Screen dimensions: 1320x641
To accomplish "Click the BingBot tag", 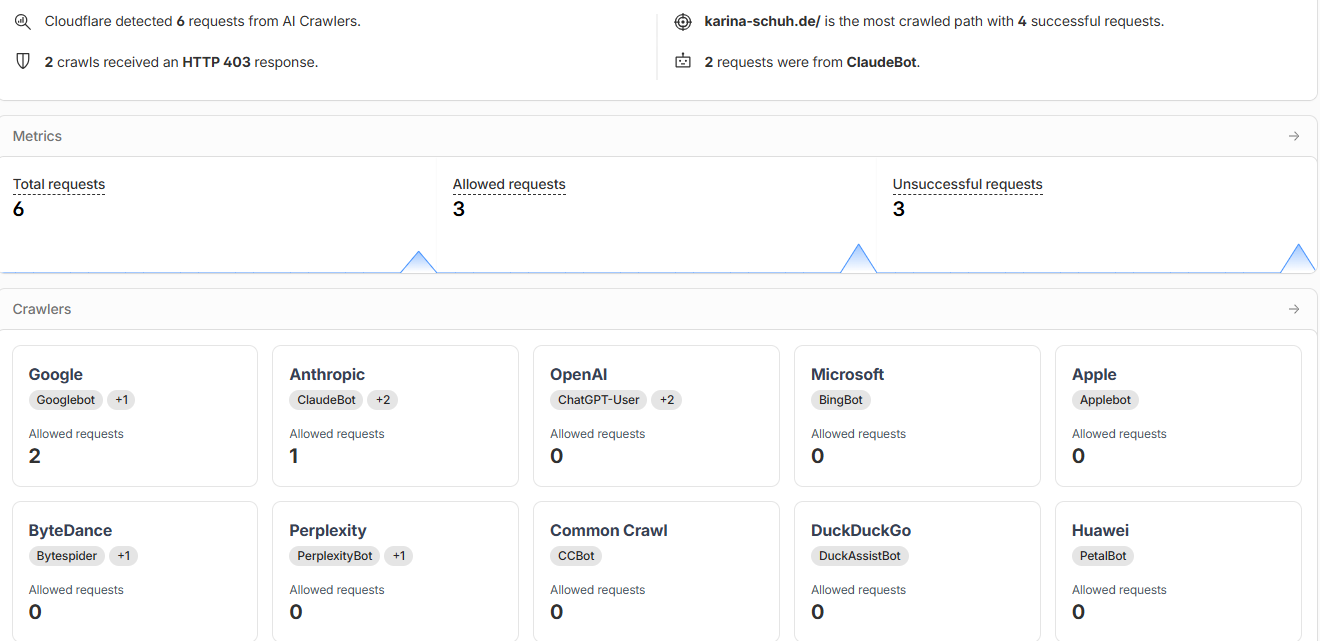I will (x=841, y=400).
